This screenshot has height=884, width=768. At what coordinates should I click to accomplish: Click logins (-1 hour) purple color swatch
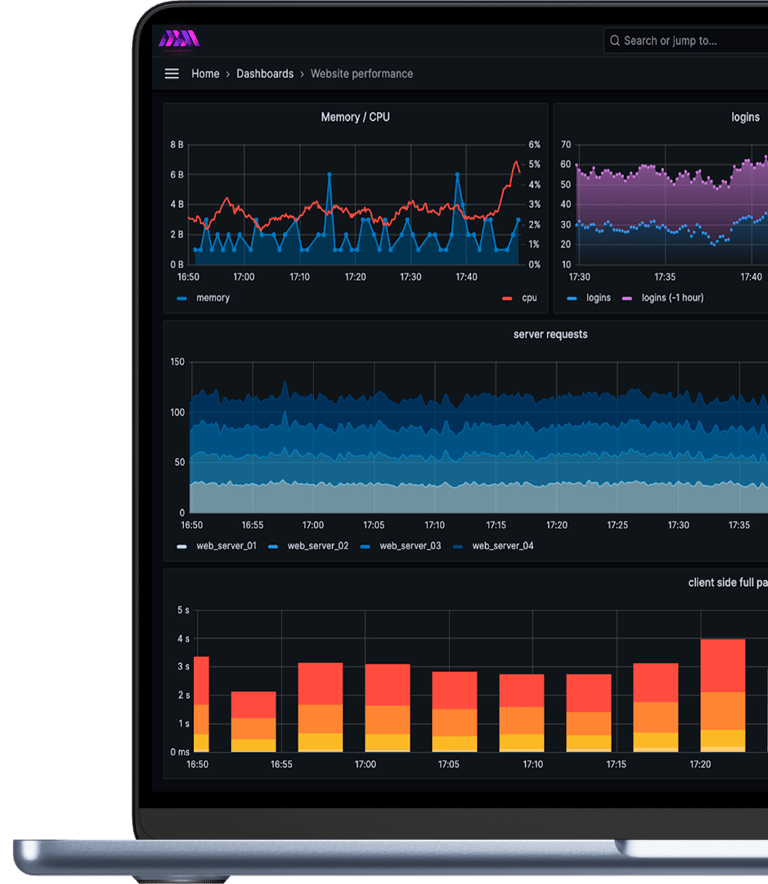(626, 298)
